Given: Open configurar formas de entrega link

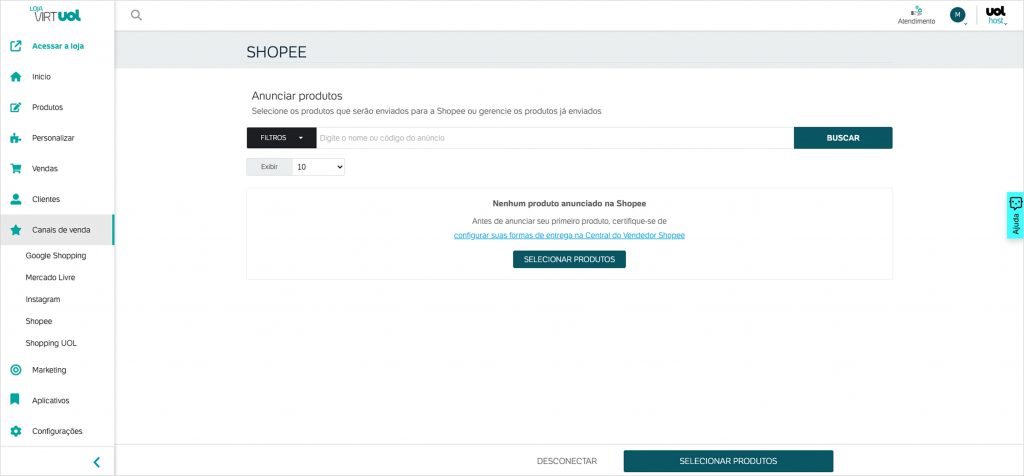Looking at the screenshot, I should coord(569,235).
